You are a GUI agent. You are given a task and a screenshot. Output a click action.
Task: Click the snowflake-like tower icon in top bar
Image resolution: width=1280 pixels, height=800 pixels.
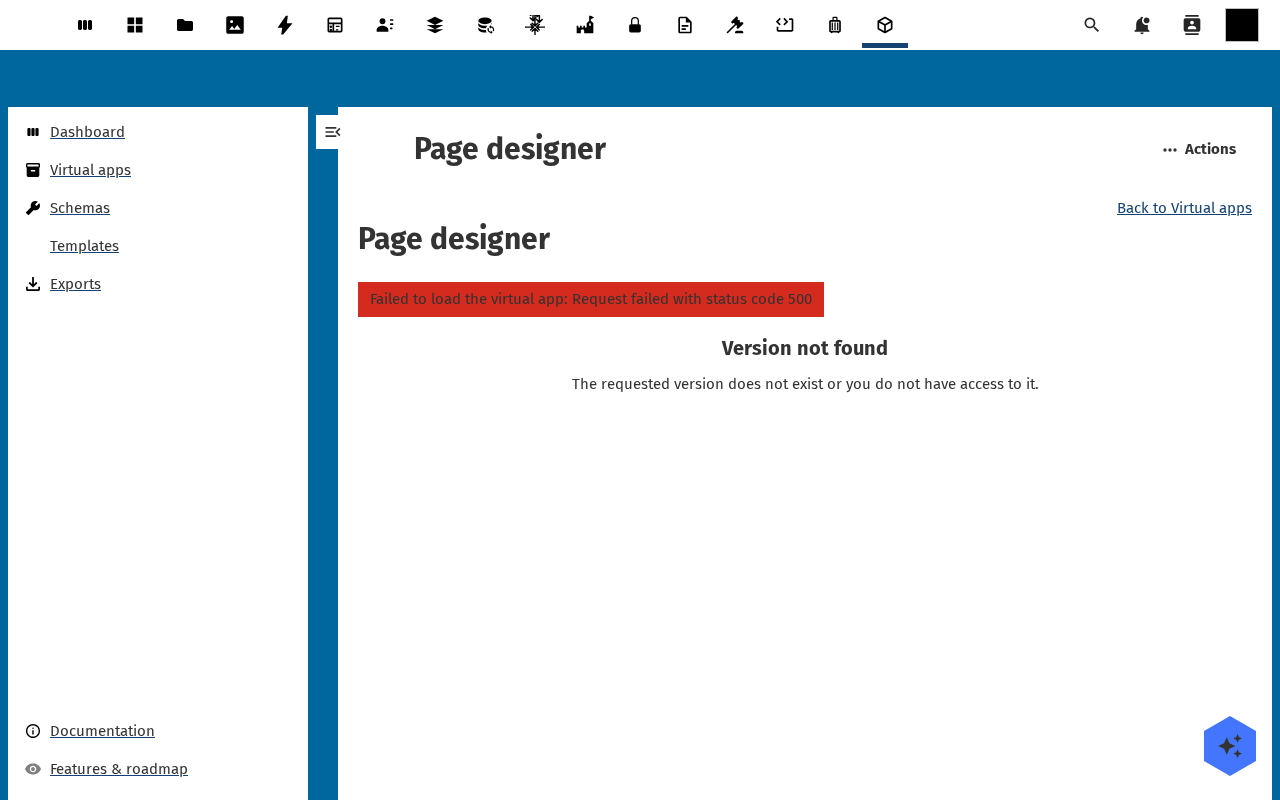(535, 25)
